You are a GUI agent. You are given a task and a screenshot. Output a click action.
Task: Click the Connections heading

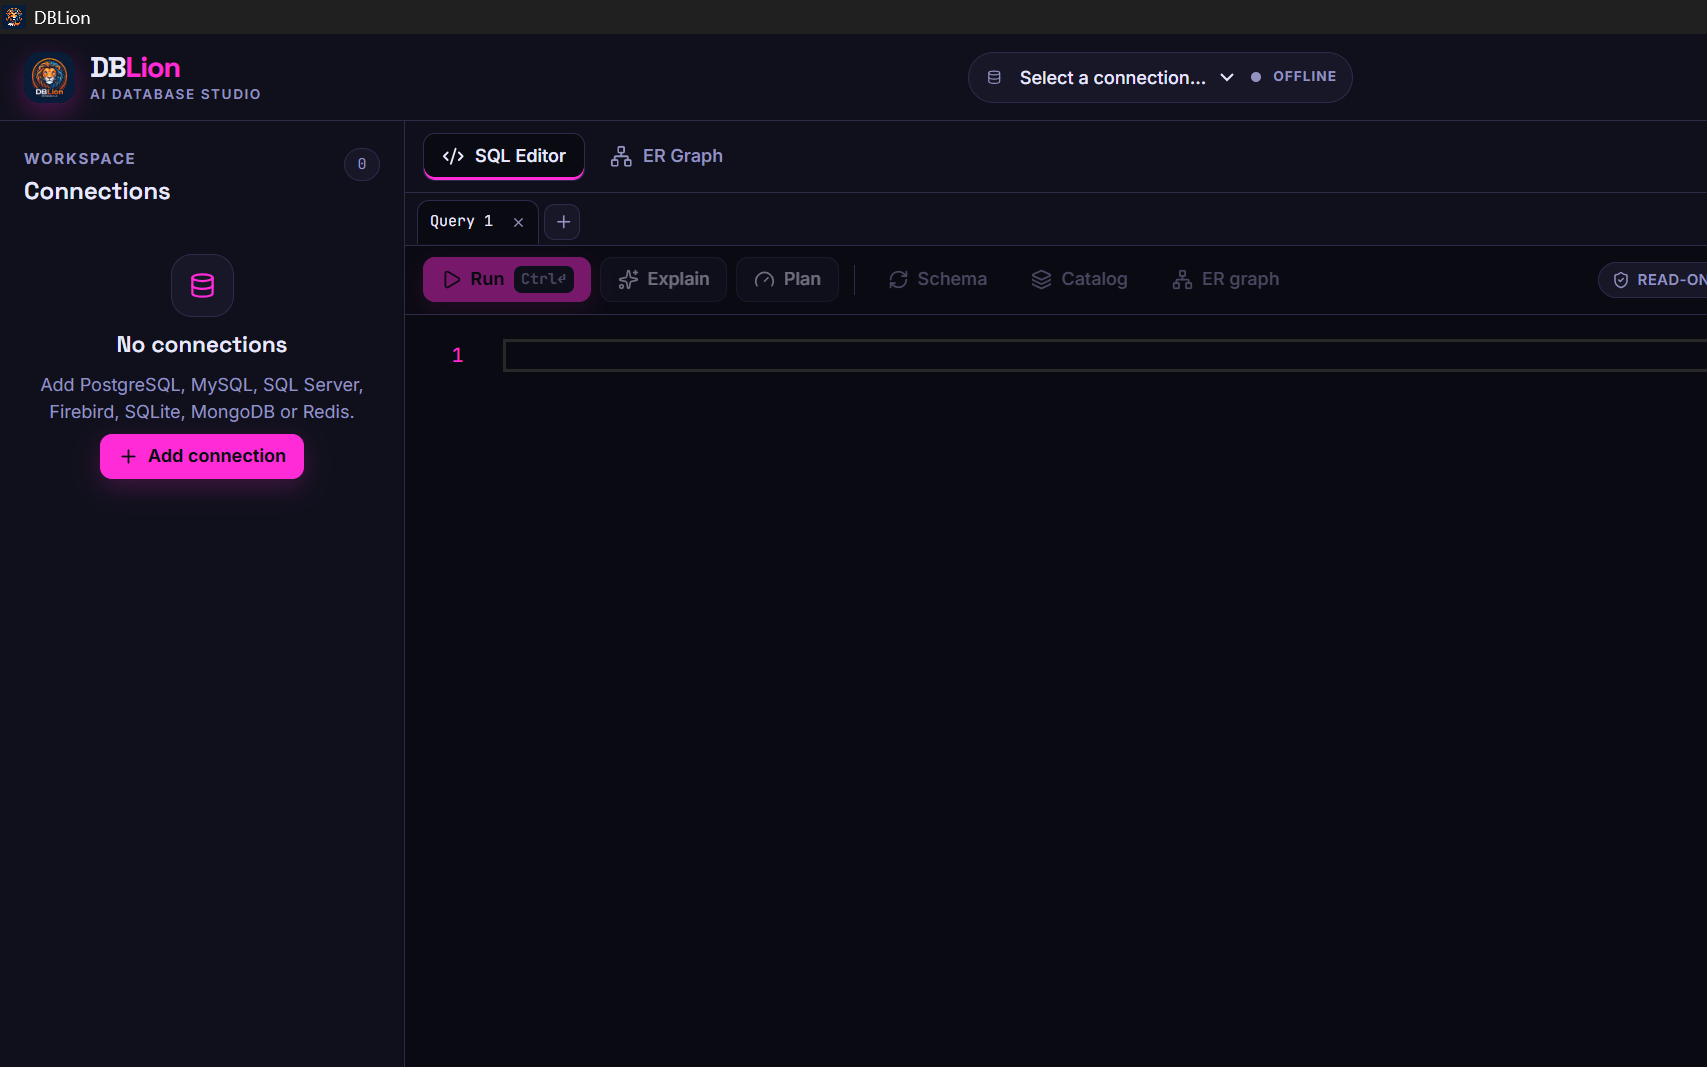[97, 191]
